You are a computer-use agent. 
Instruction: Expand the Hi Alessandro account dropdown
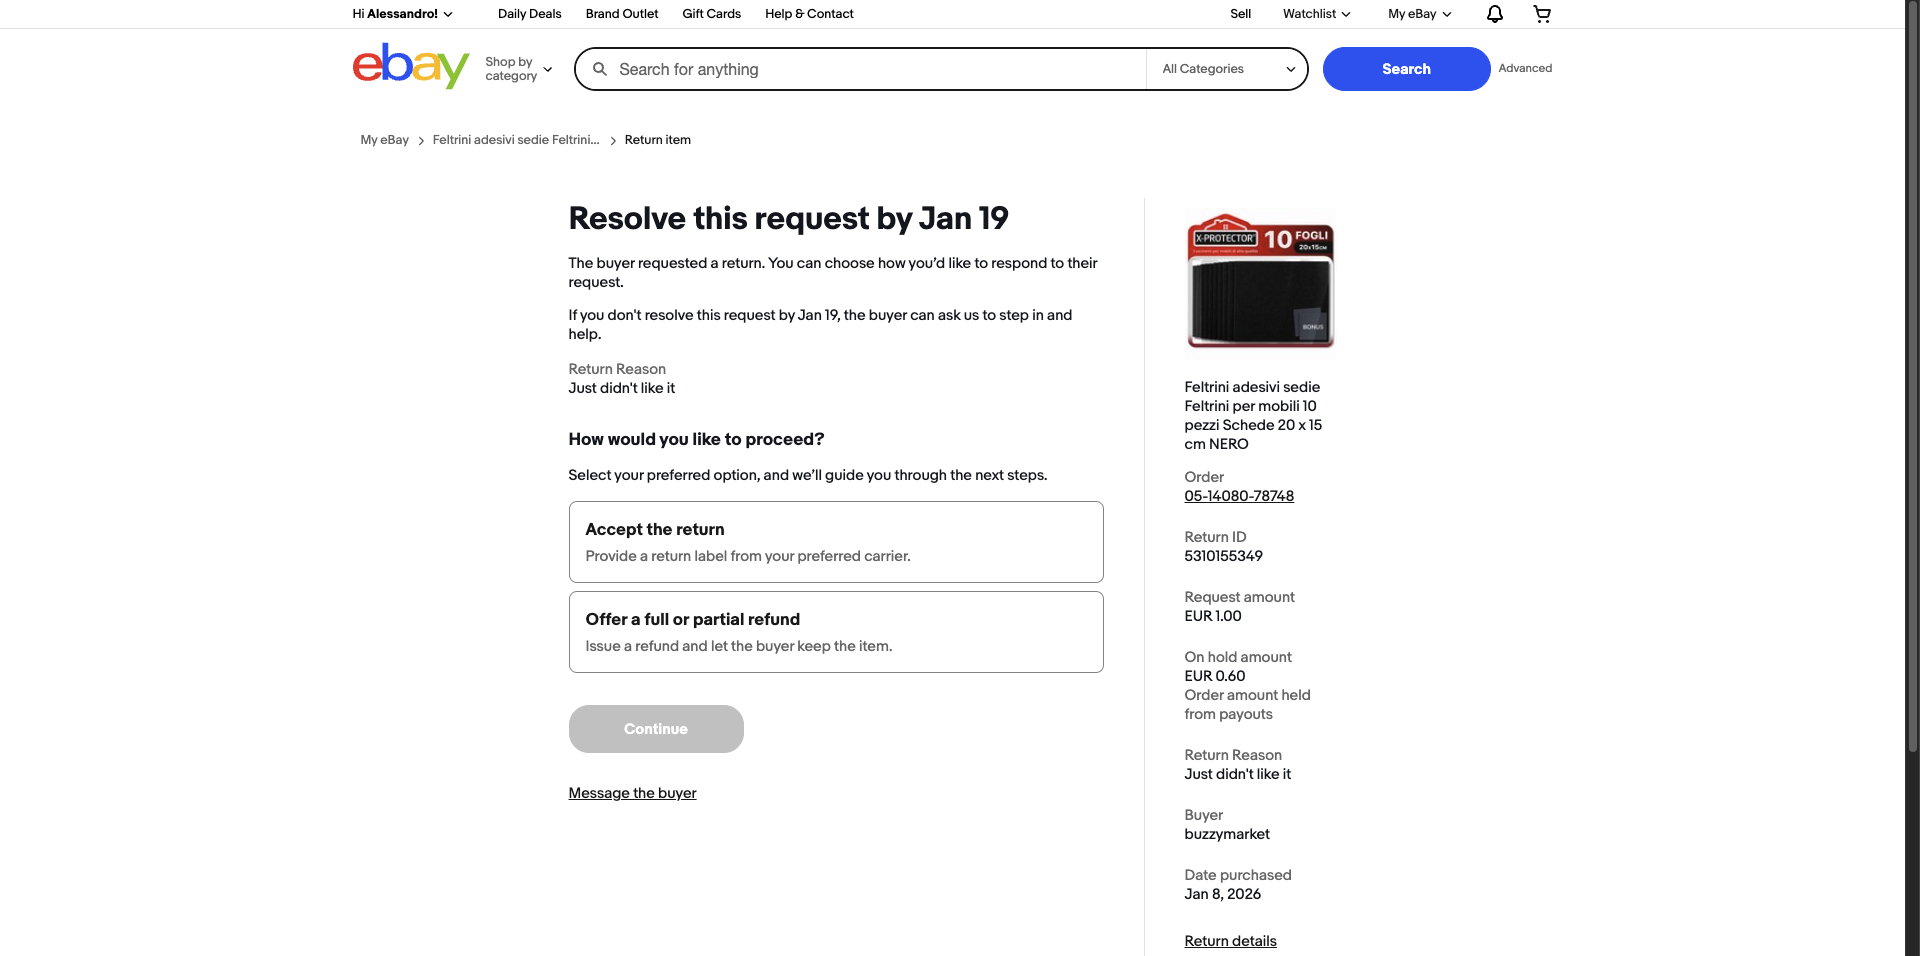coord(403,14)
